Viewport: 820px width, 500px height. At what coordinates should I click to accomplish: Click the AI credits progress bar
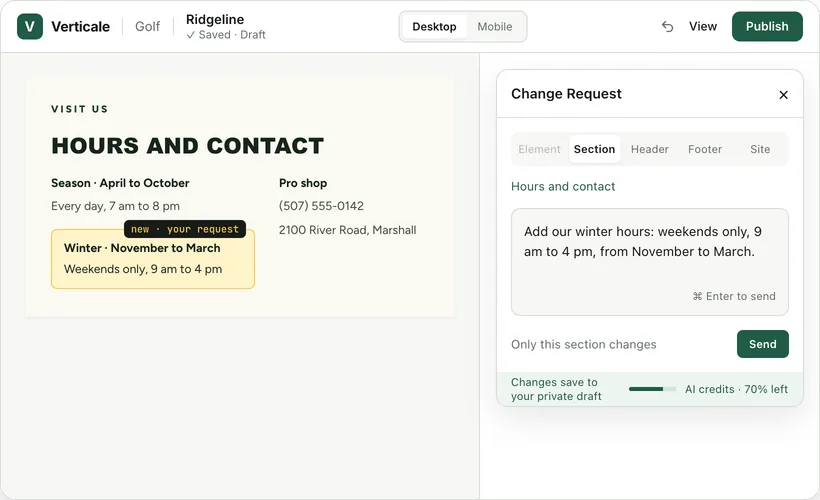652,389
